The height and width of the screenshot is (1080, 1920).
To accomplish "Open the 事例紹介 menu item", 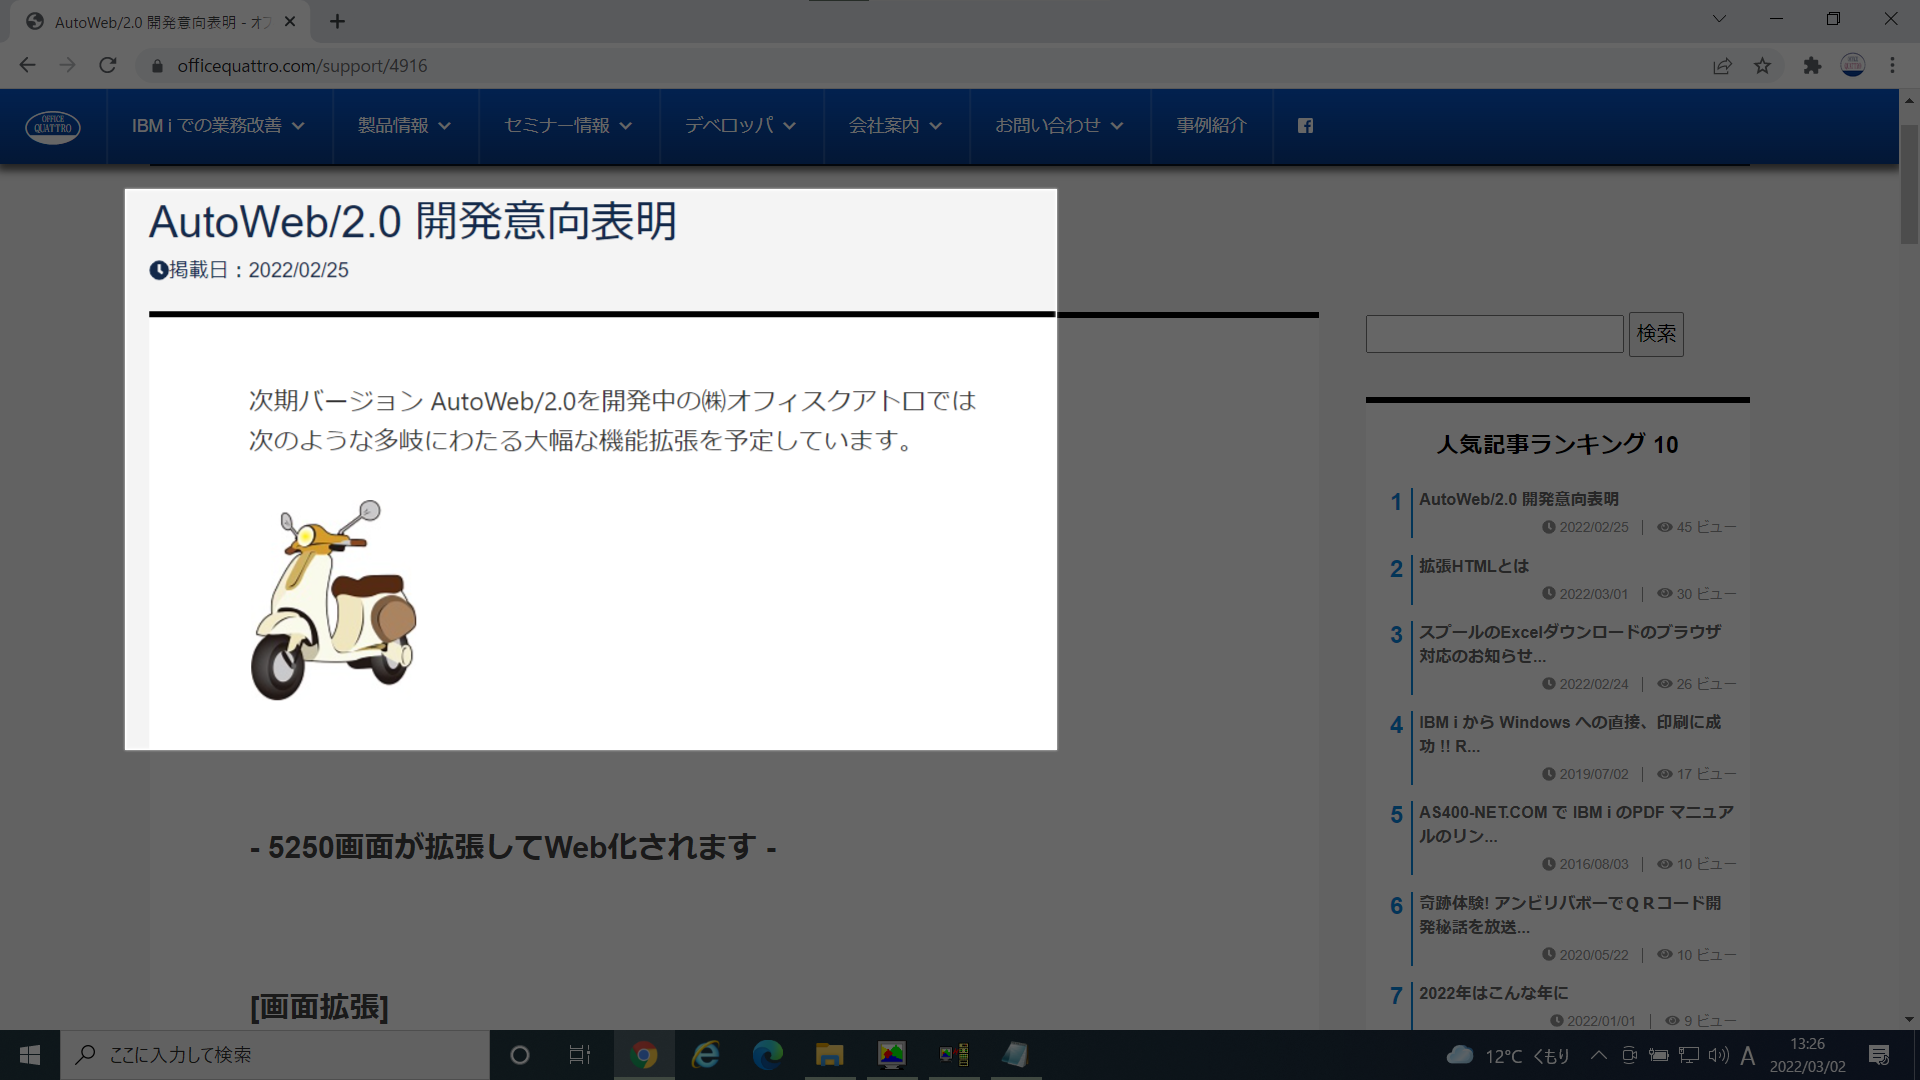I will coord(1211,126).
